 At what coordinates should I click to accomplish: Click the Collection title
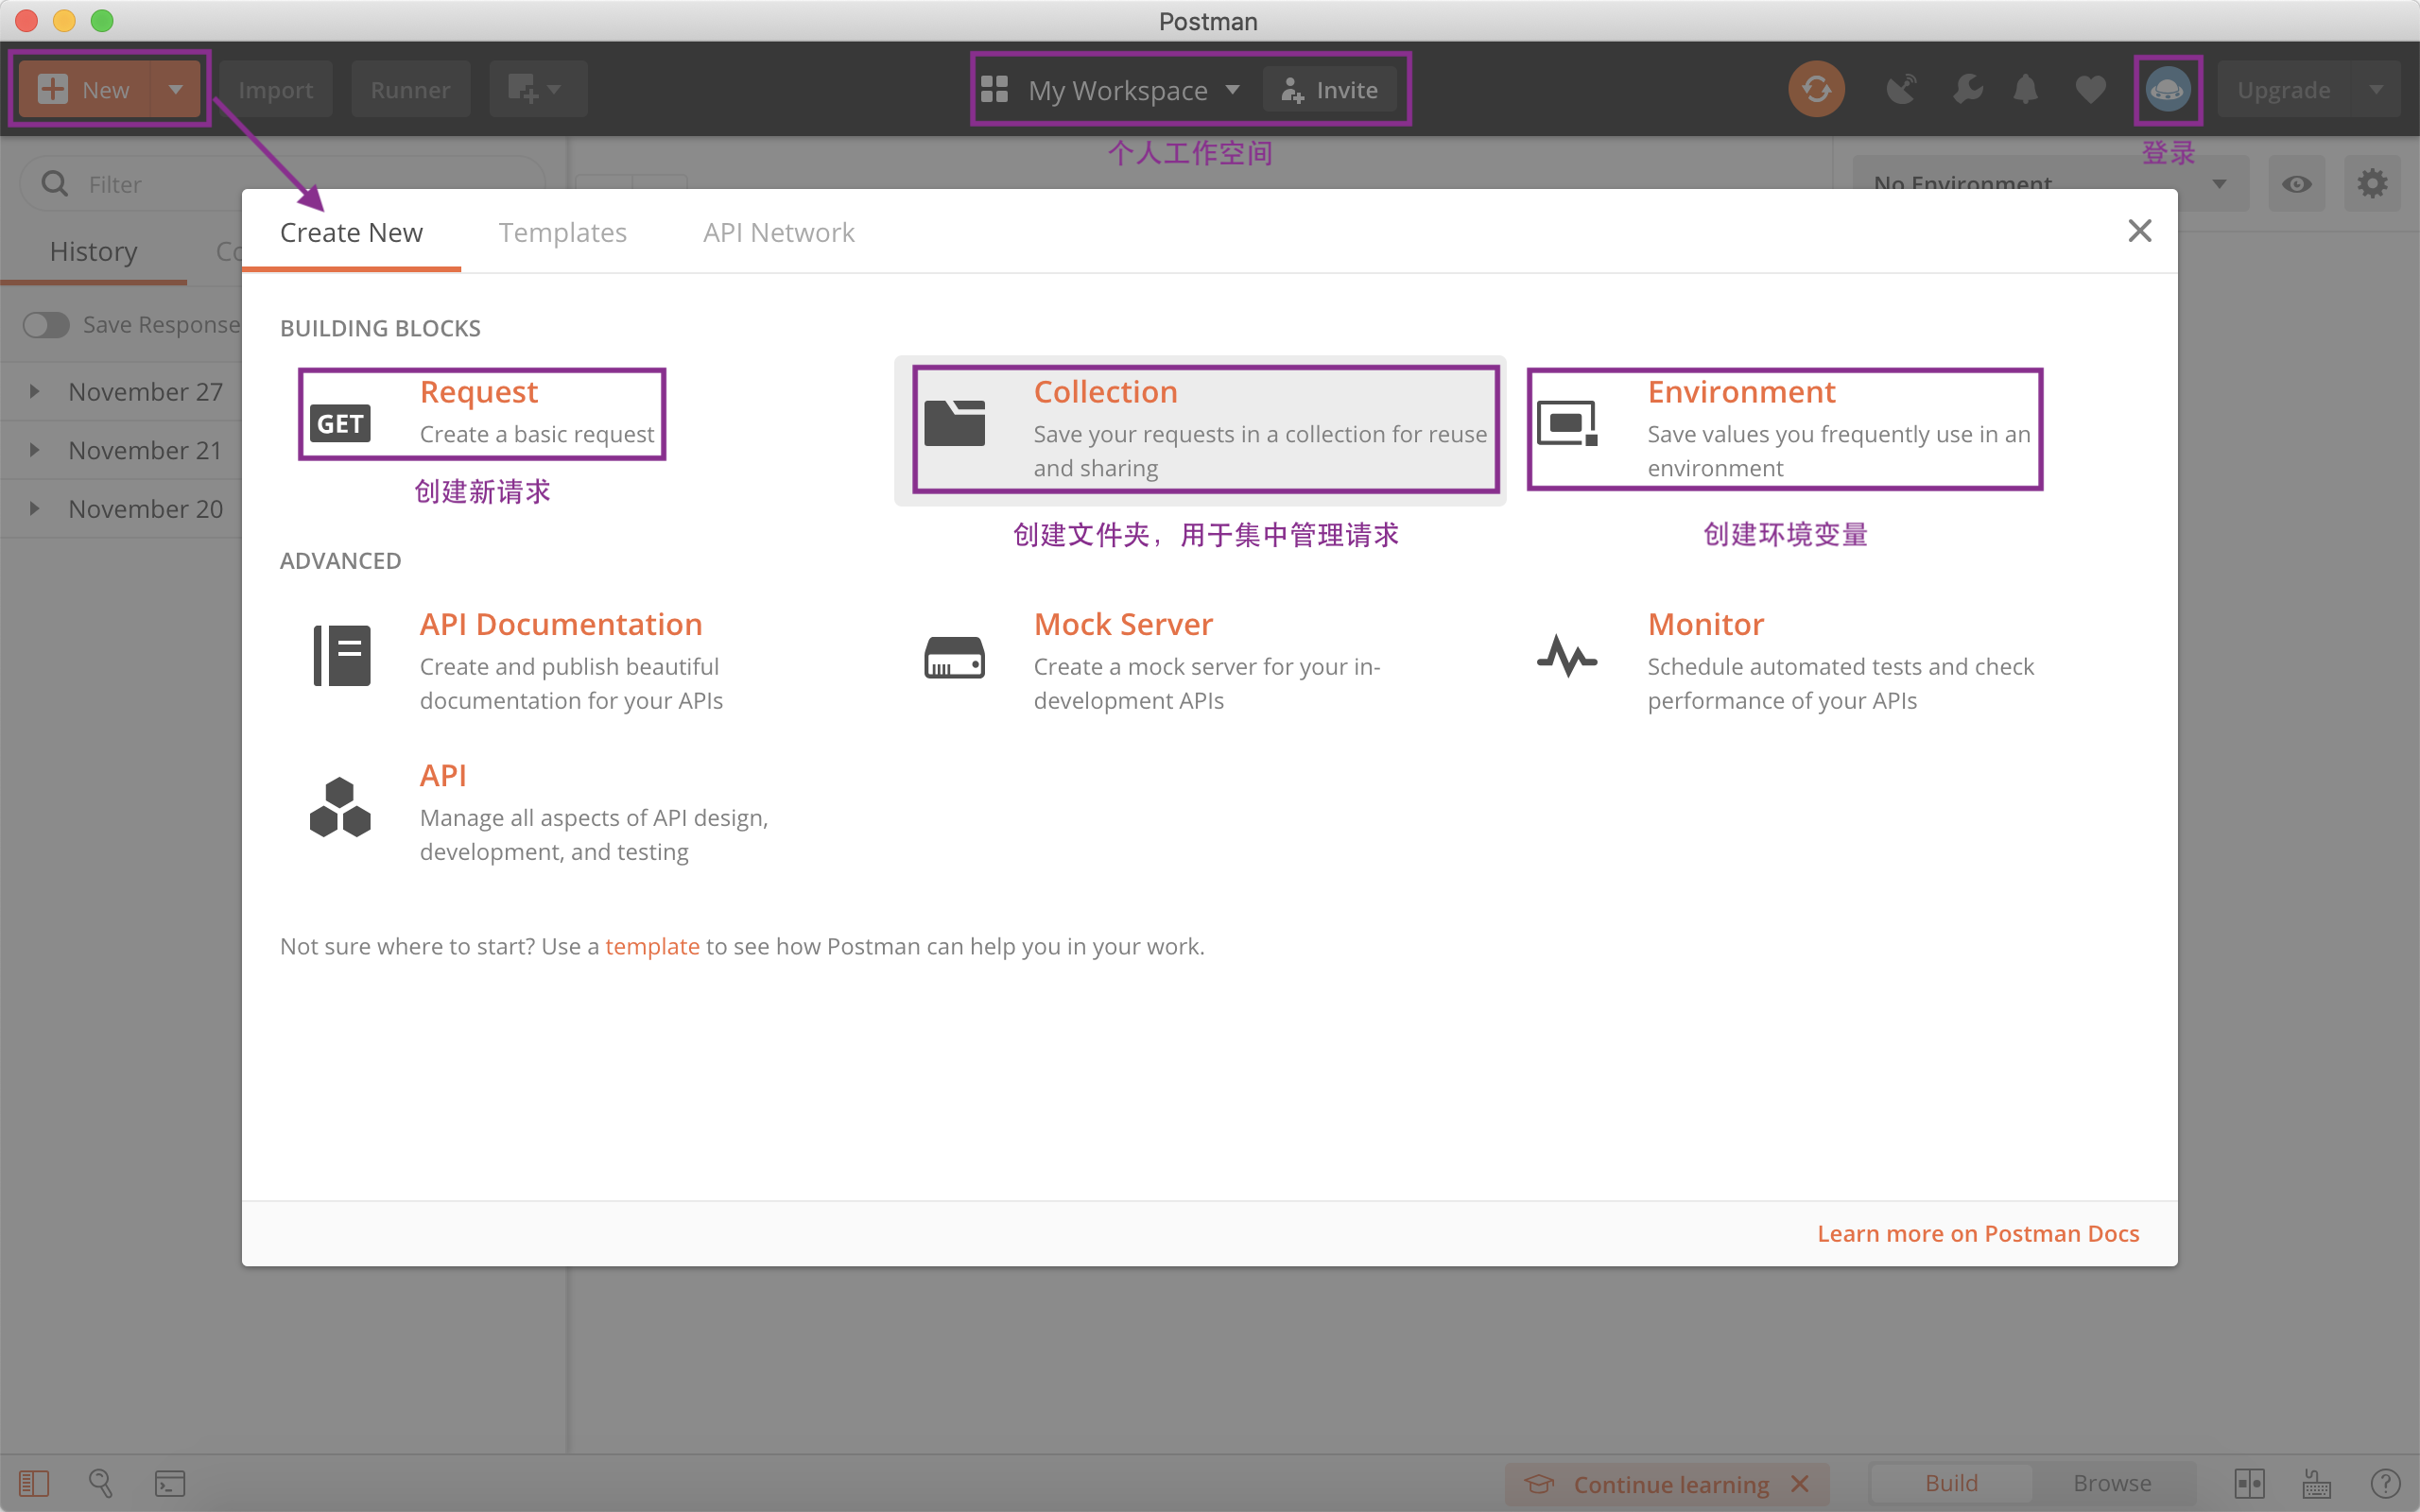(1105, 392)
